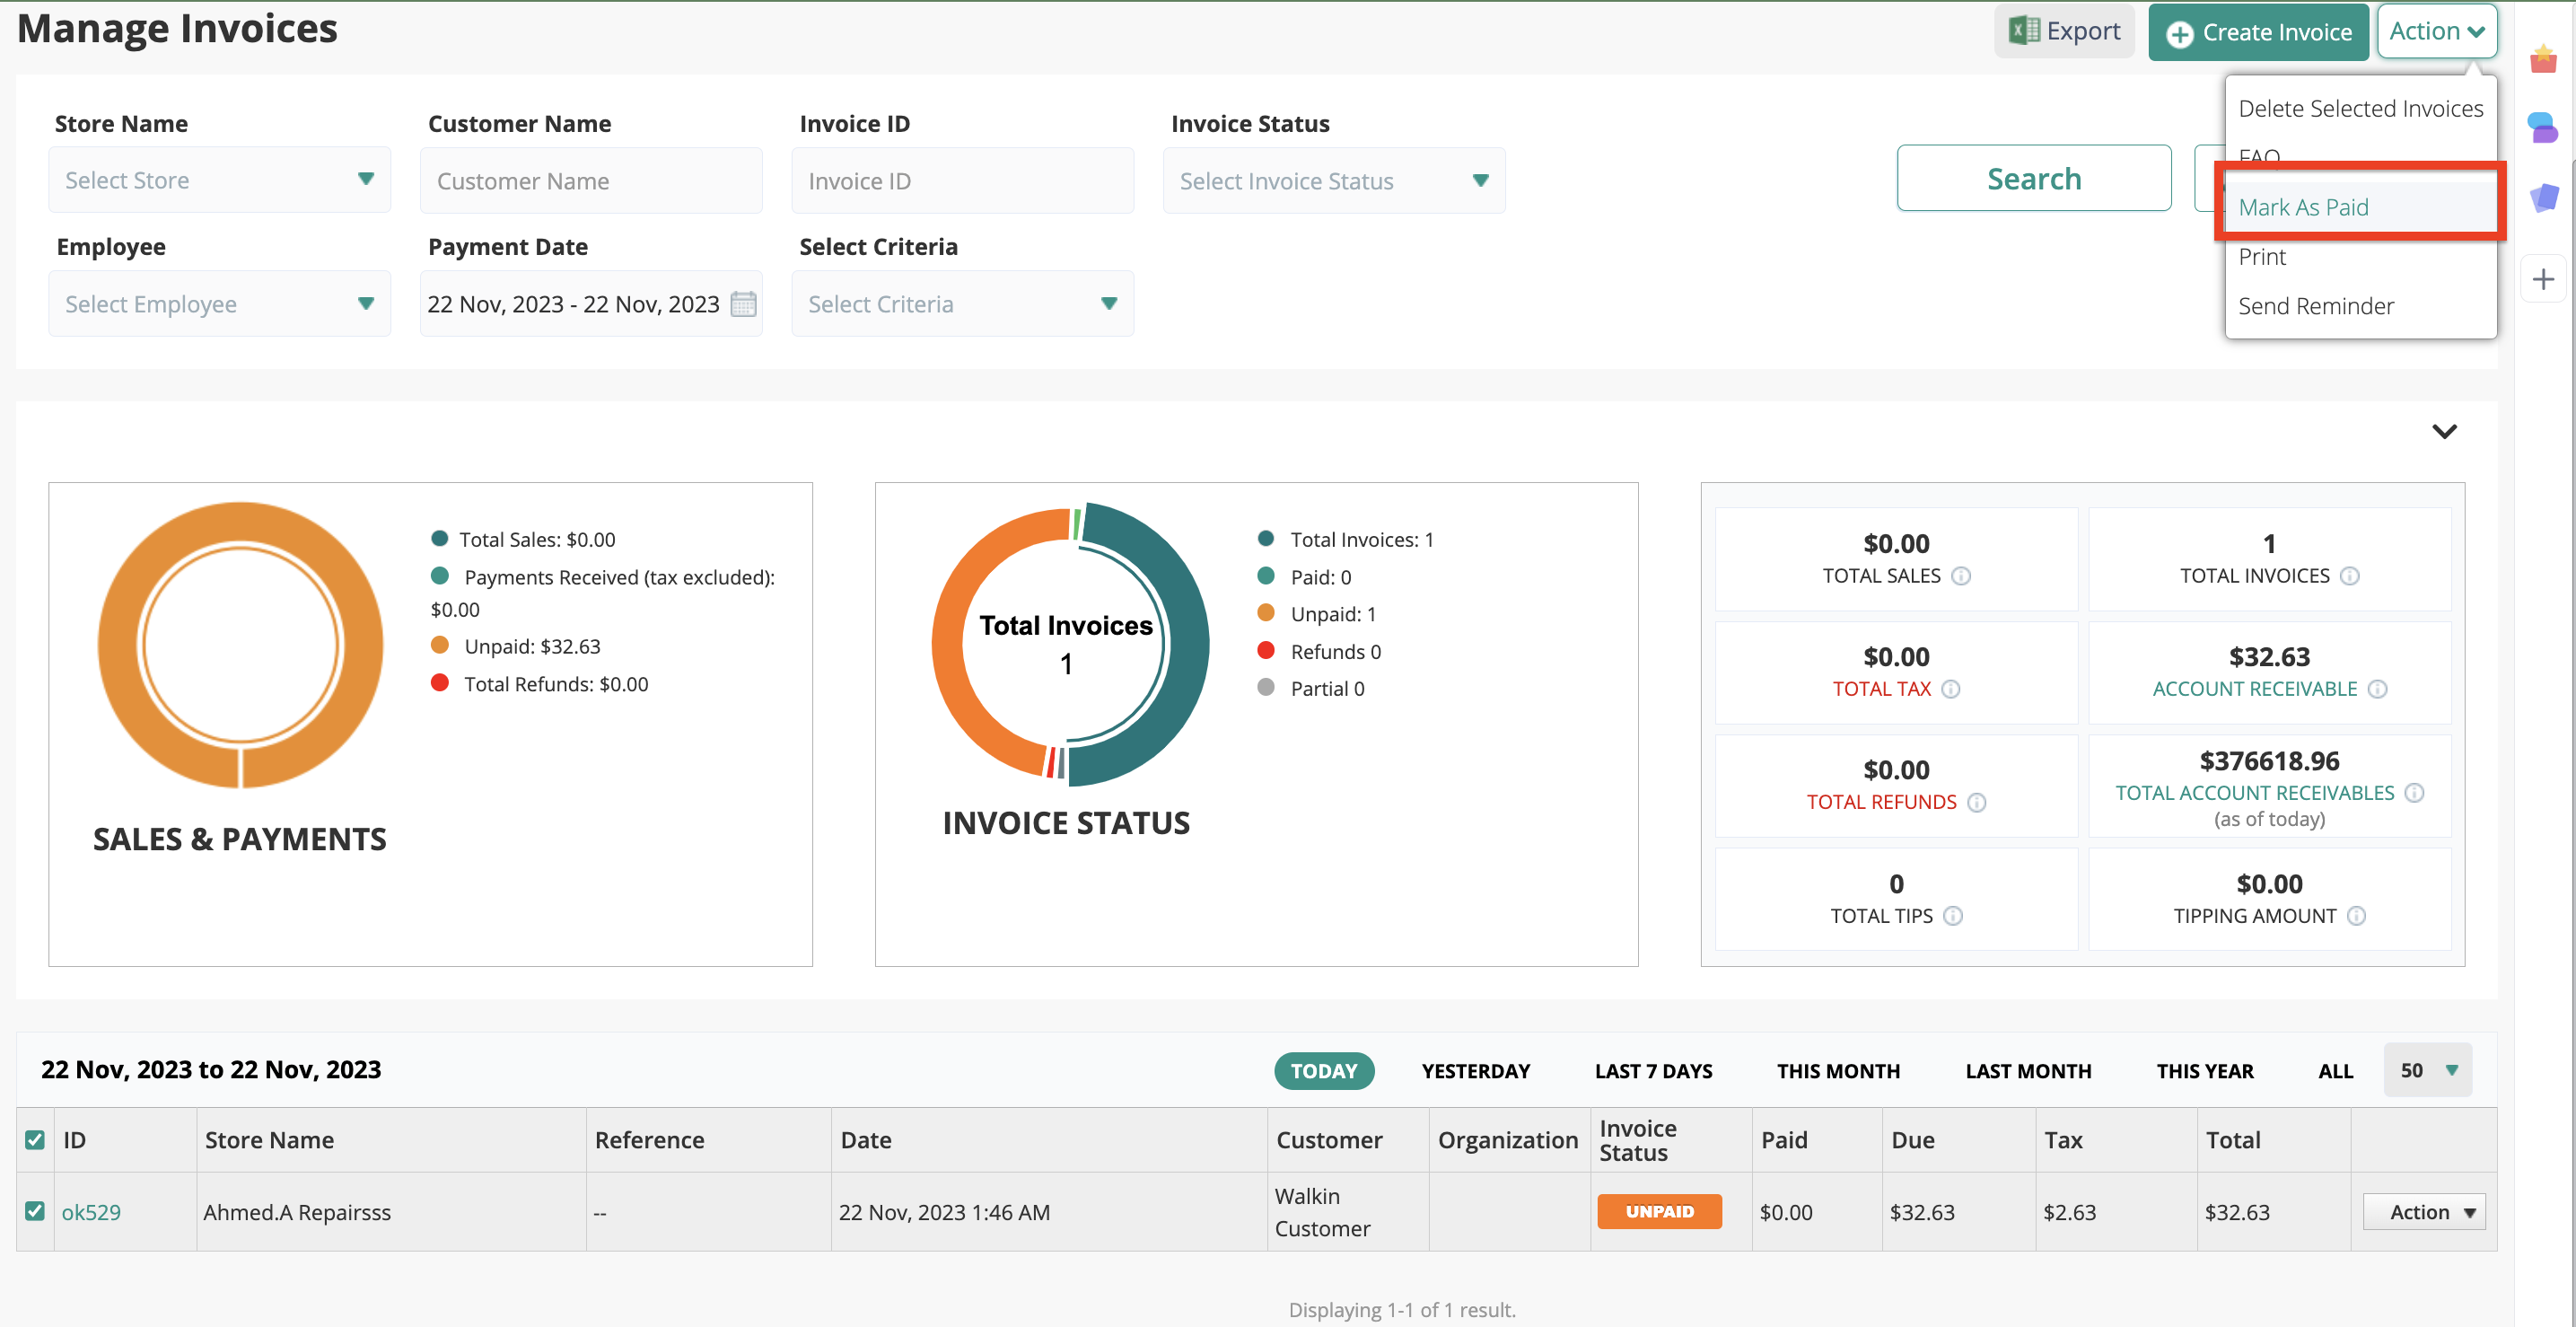
Task: Click Total Invoices legend dot in status chart
Action: click(x=1265, y=538)
